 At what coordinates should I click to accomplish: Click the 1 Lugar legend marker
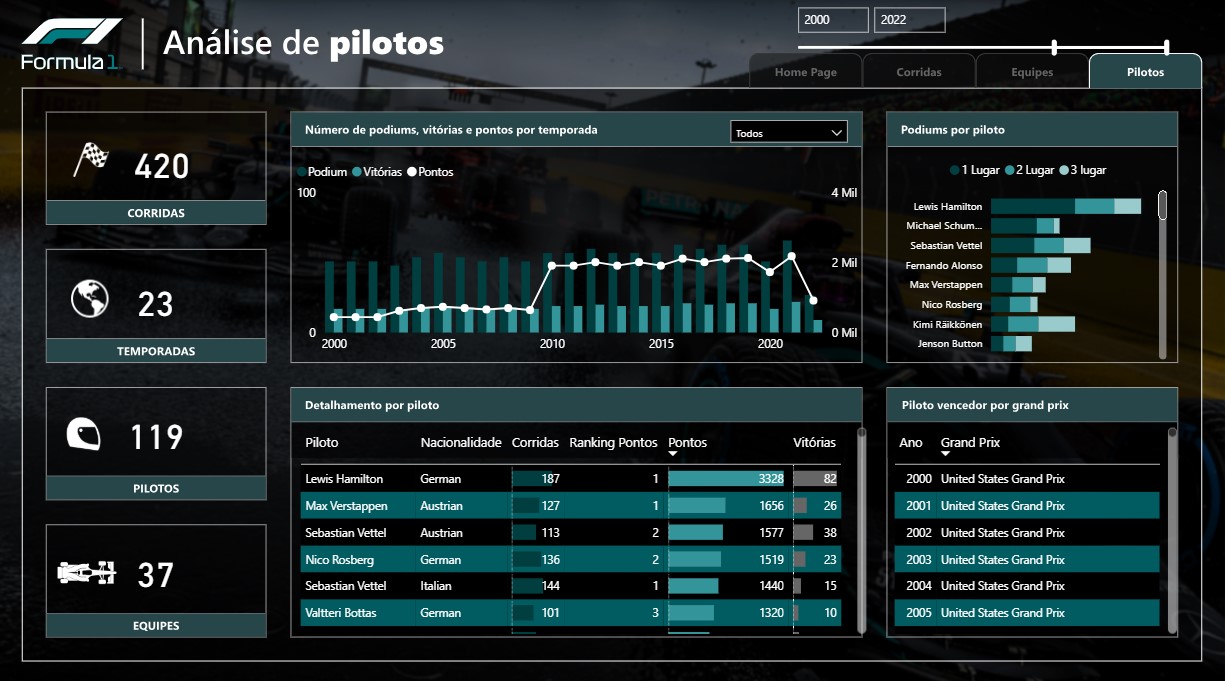pos(955,170)
